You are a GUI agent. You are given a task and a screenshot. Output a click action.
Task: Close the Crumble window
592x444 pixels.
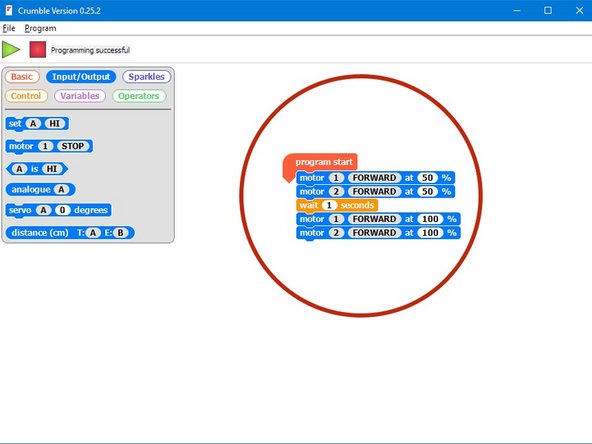580,10
